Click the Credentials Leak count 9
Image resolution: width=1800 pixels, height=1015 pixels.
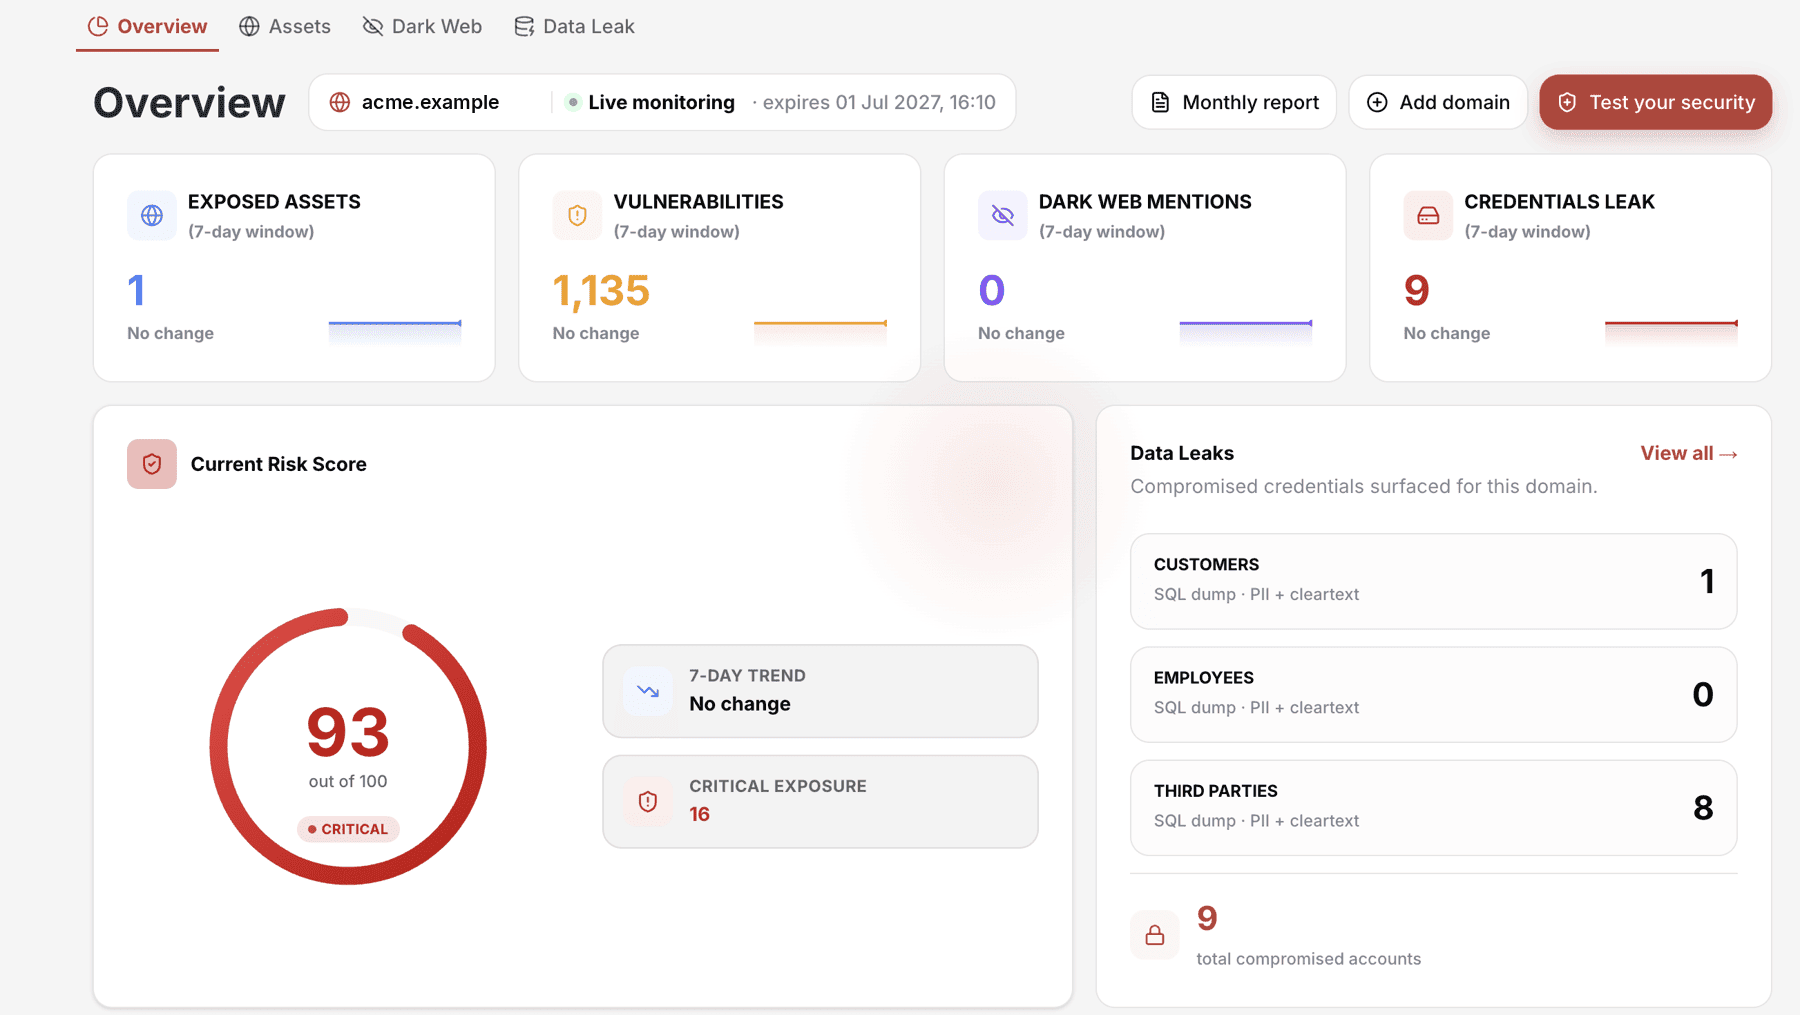pos(1417,291)
